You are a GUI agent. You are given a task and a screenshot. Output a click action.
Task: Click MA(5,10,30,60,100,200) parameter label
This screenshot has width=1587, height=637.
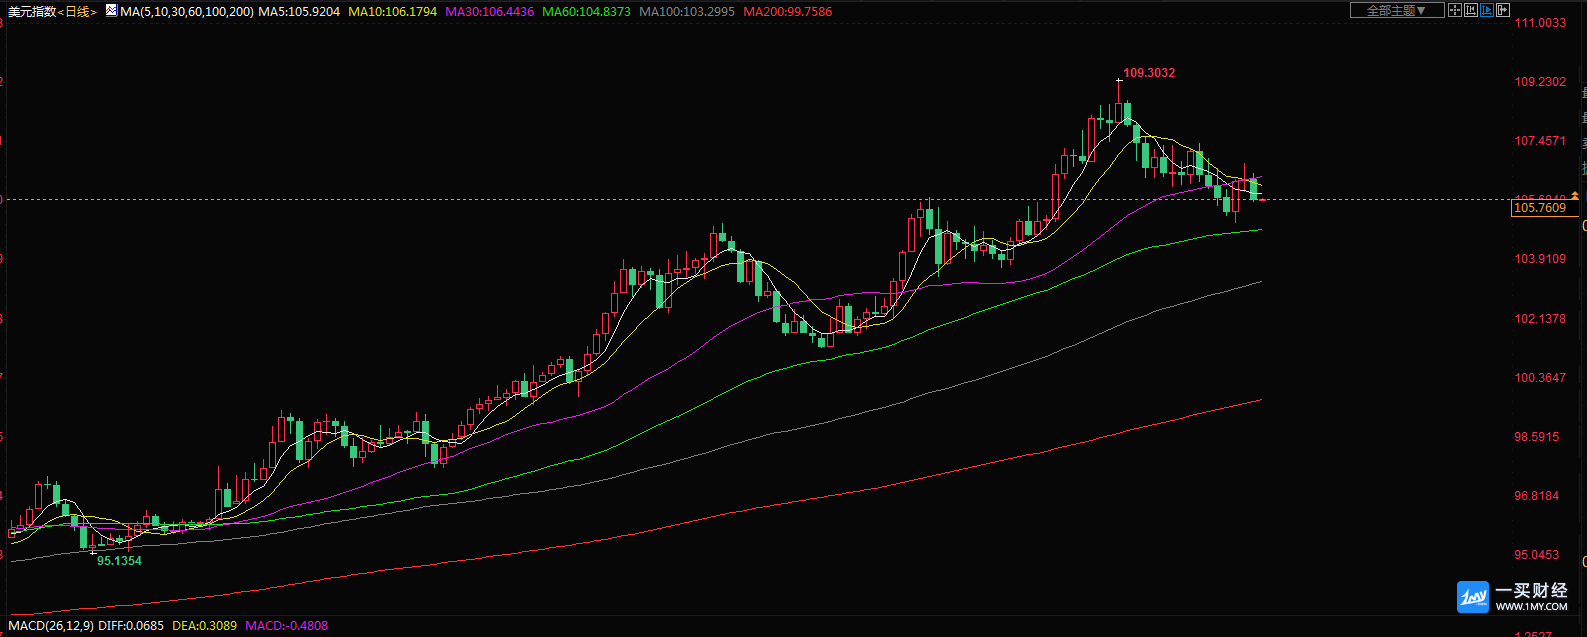click(x=186, y=12)
